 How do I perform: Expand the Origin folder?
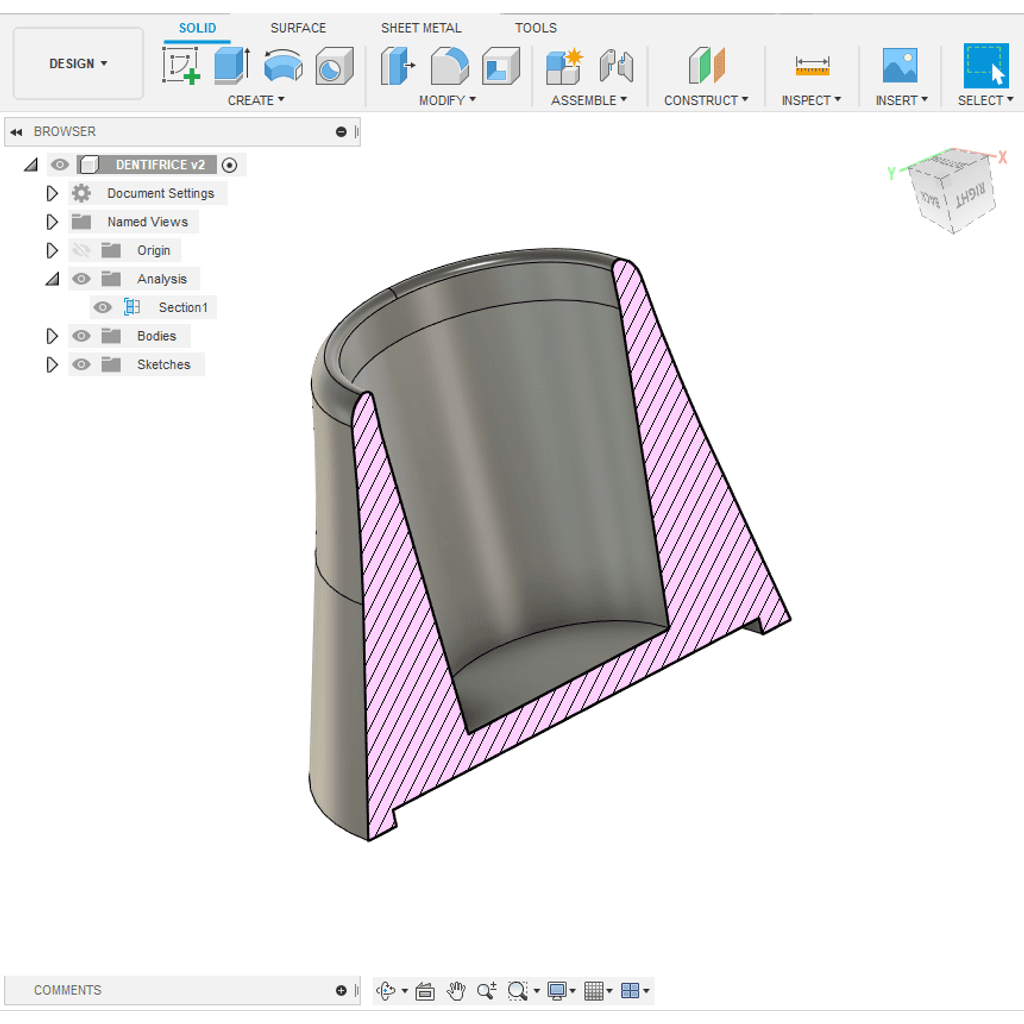pos(52,250)
